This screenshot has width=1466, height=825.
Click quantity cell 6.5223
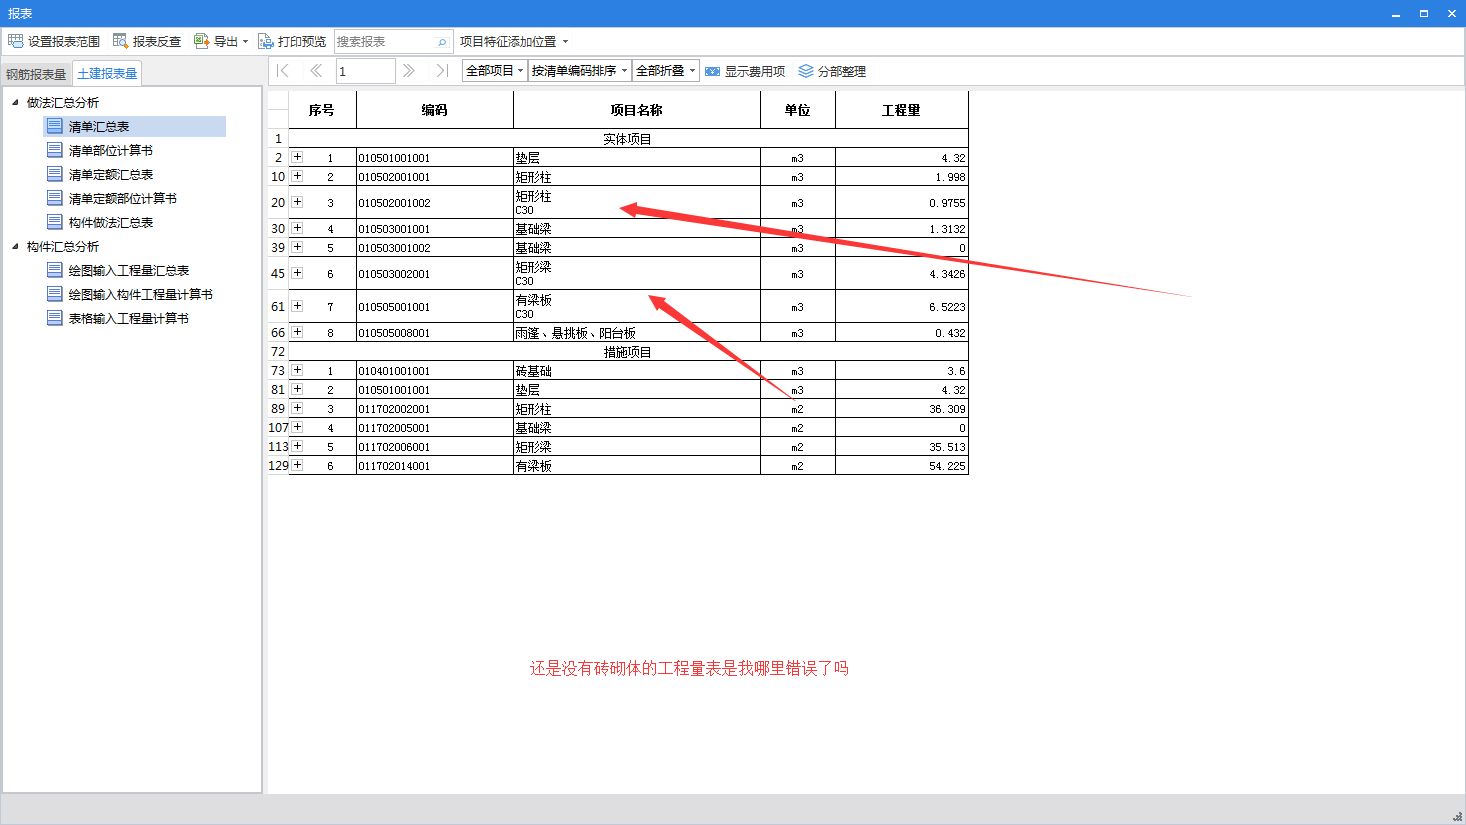point(902,307)
